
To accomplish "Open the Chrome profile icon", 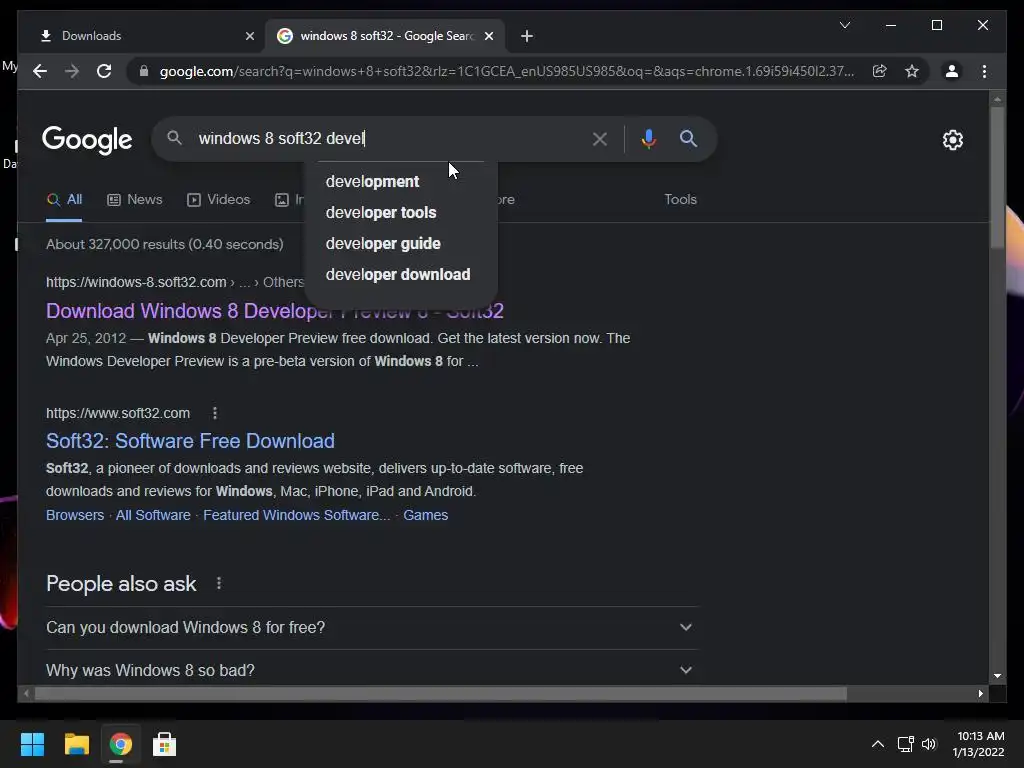I will [x=952, y=71].
